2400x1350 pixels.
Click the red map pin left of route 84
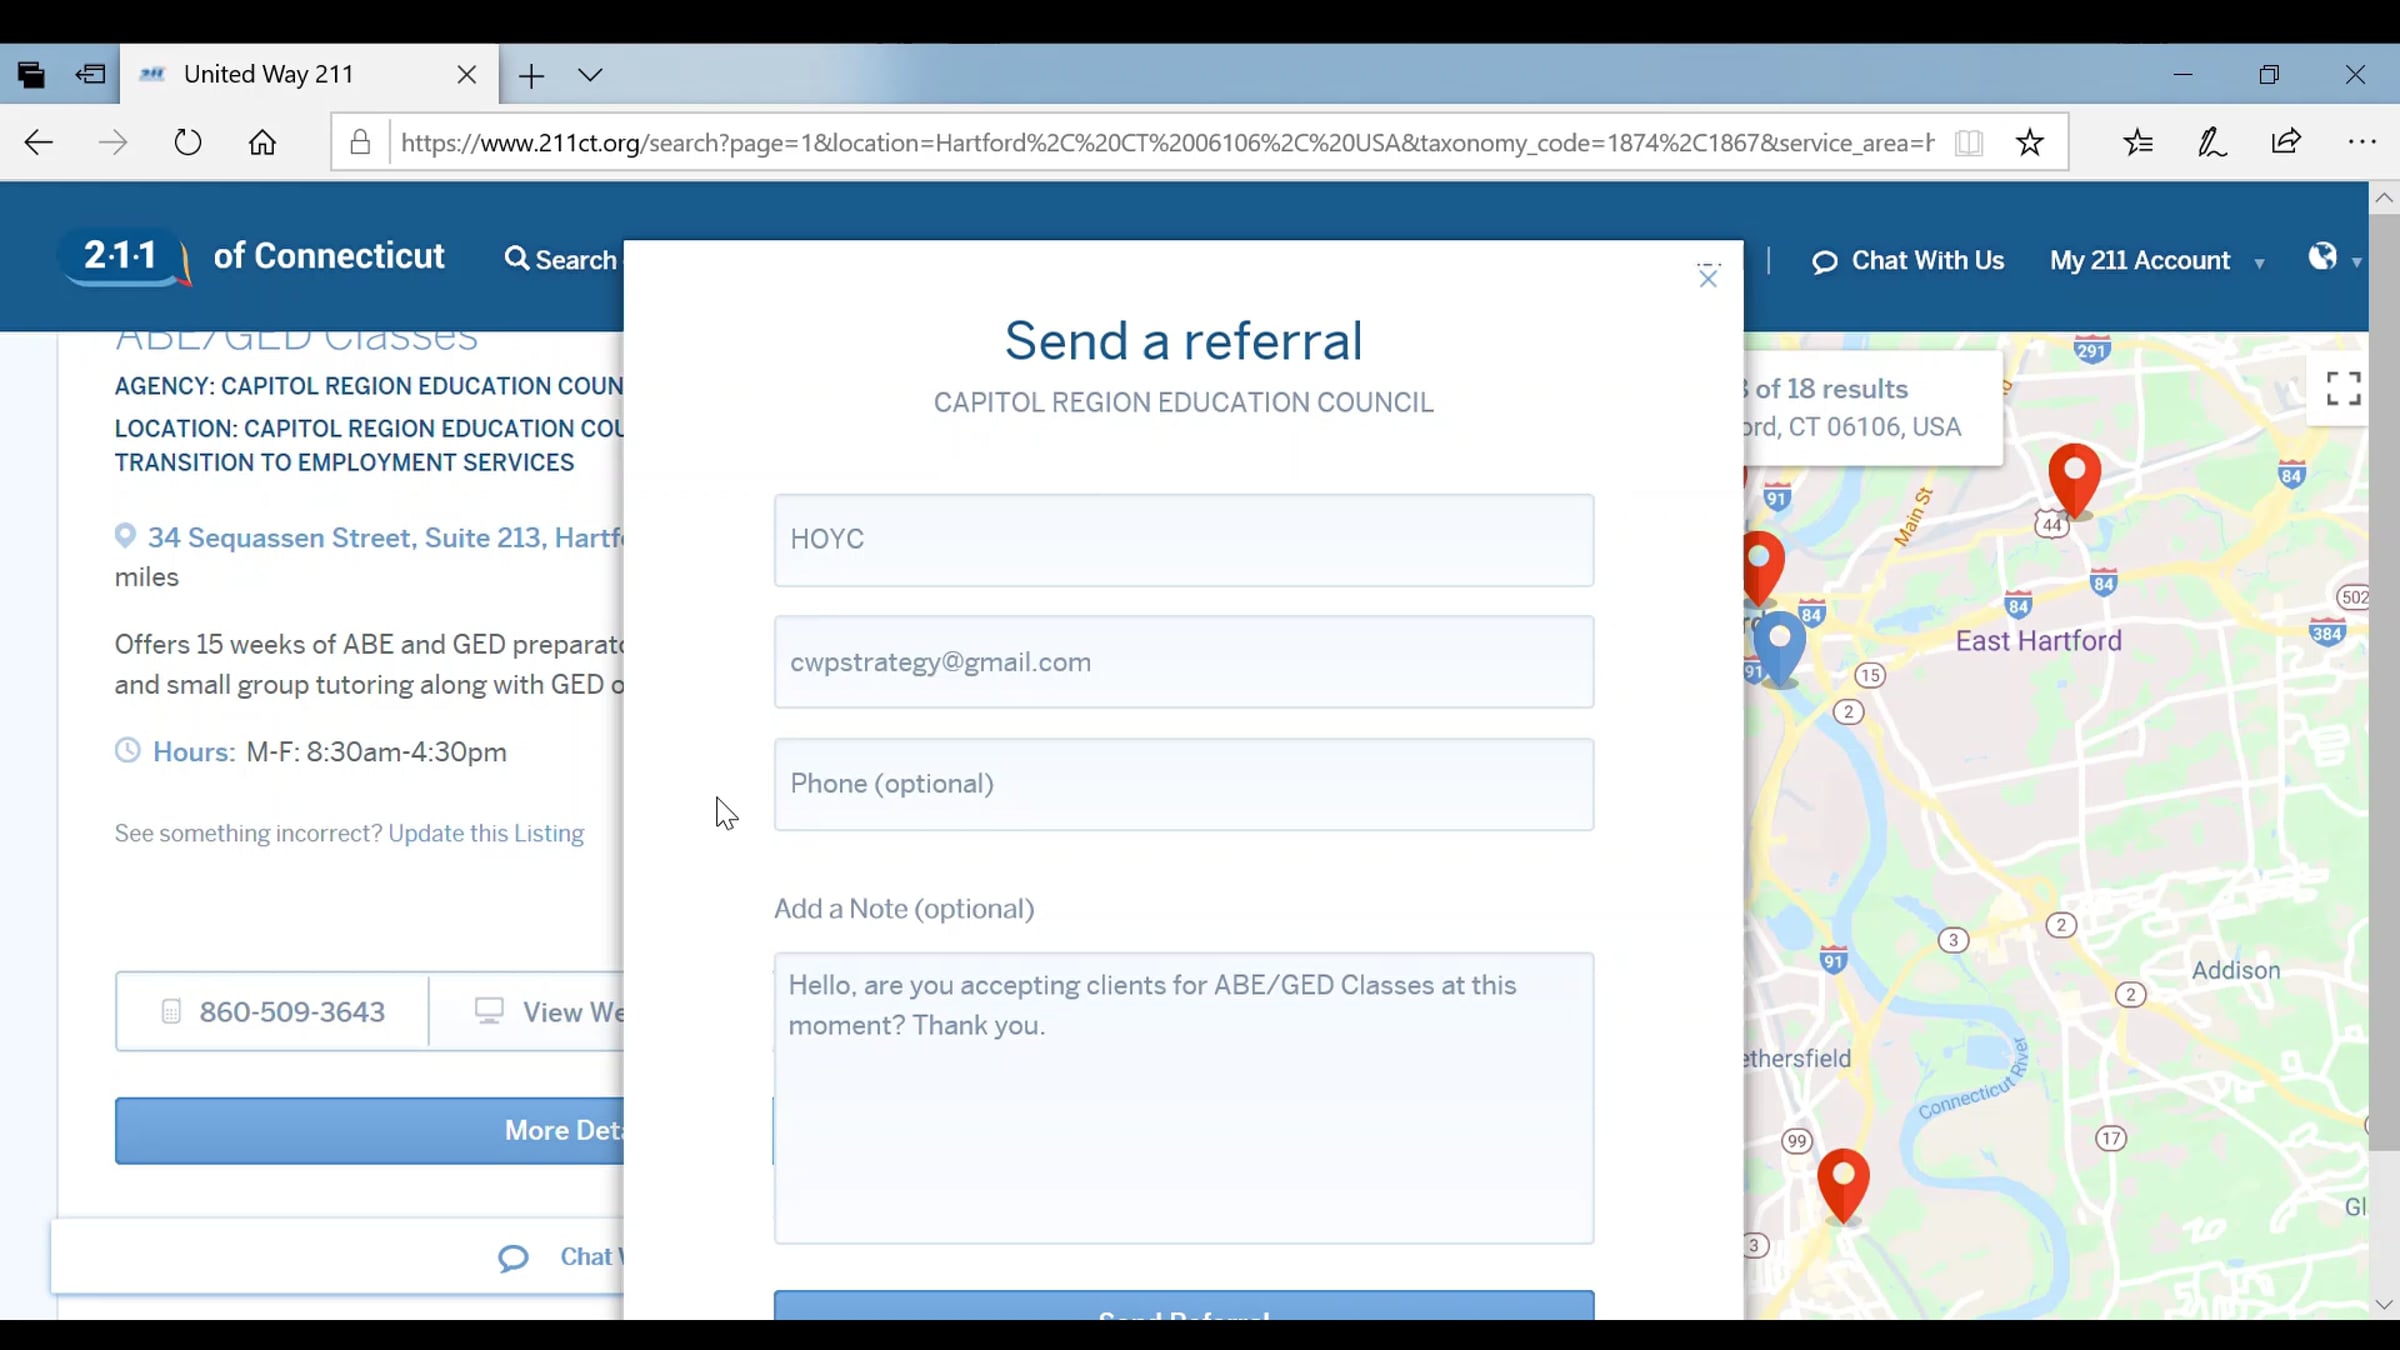(1762, 568)
